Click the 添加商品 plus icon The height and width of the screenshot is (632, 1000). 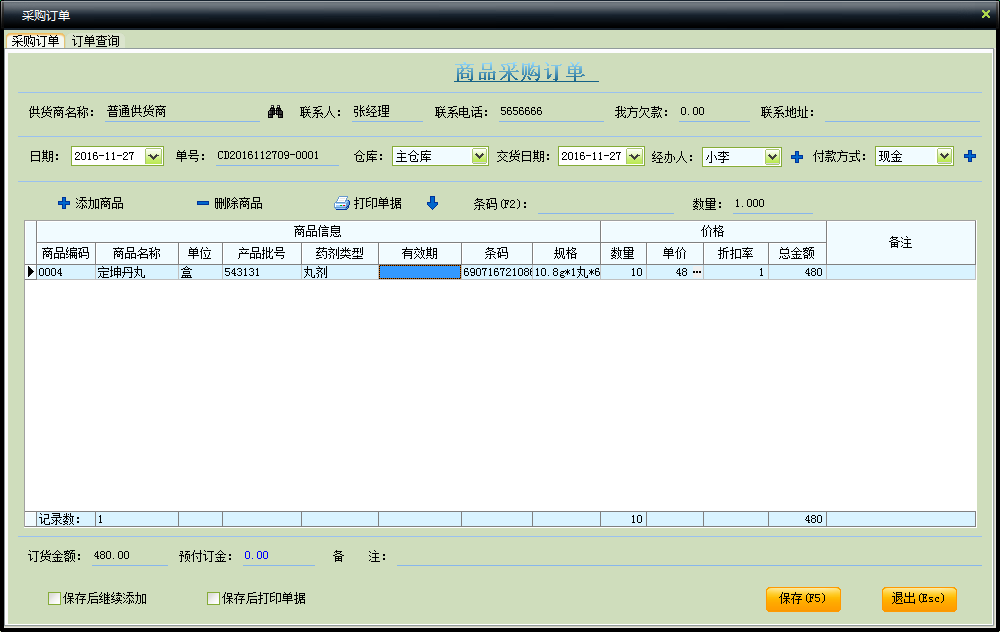(x=64, y=203)
